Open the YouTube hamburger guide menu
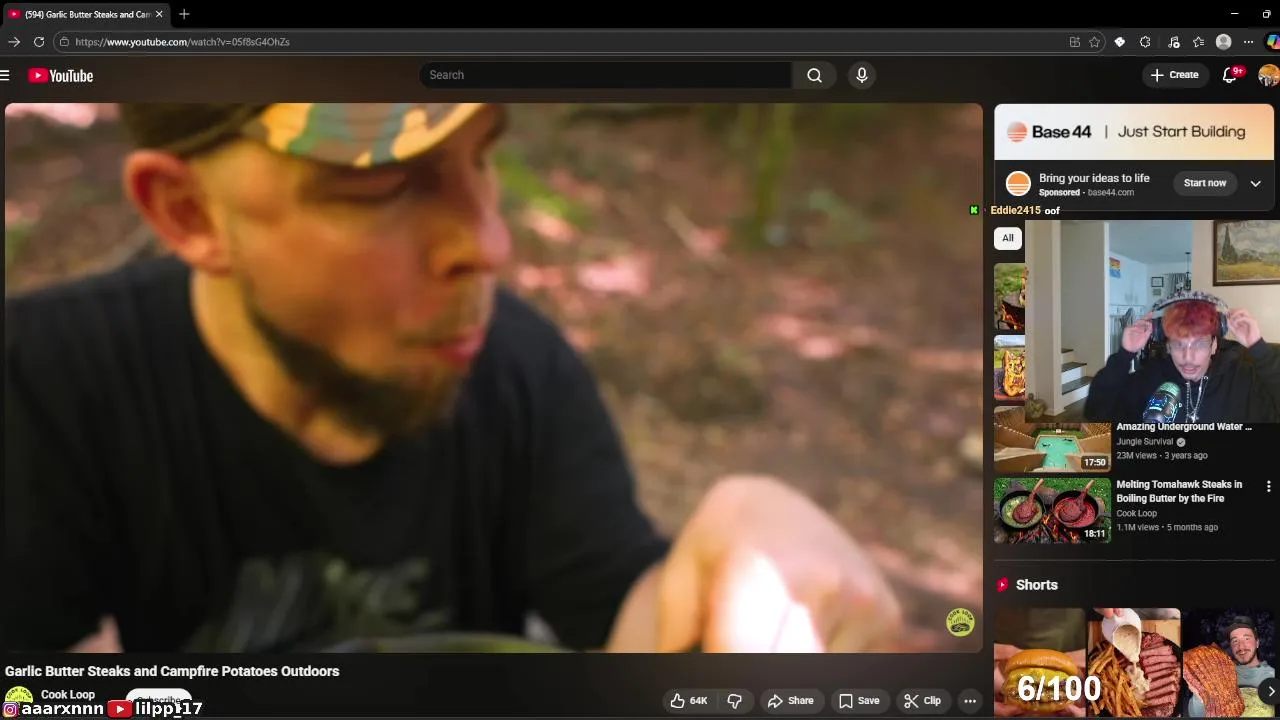Screen dimensions: 1280x720 click(x=5, y=75)
